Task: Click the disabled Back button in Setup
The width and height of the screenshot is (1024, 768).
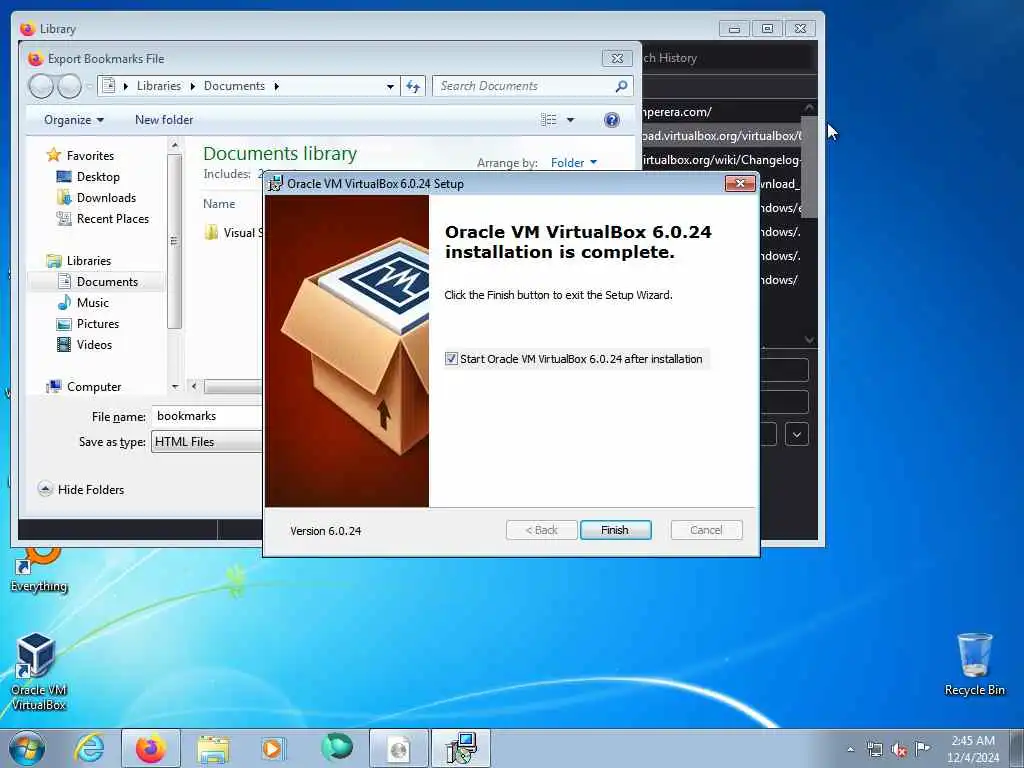Action: pos(541,530)
